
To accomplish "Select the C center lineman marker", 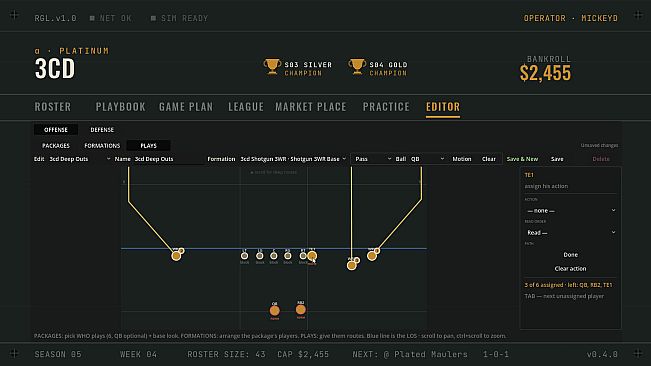I will 274,256.
